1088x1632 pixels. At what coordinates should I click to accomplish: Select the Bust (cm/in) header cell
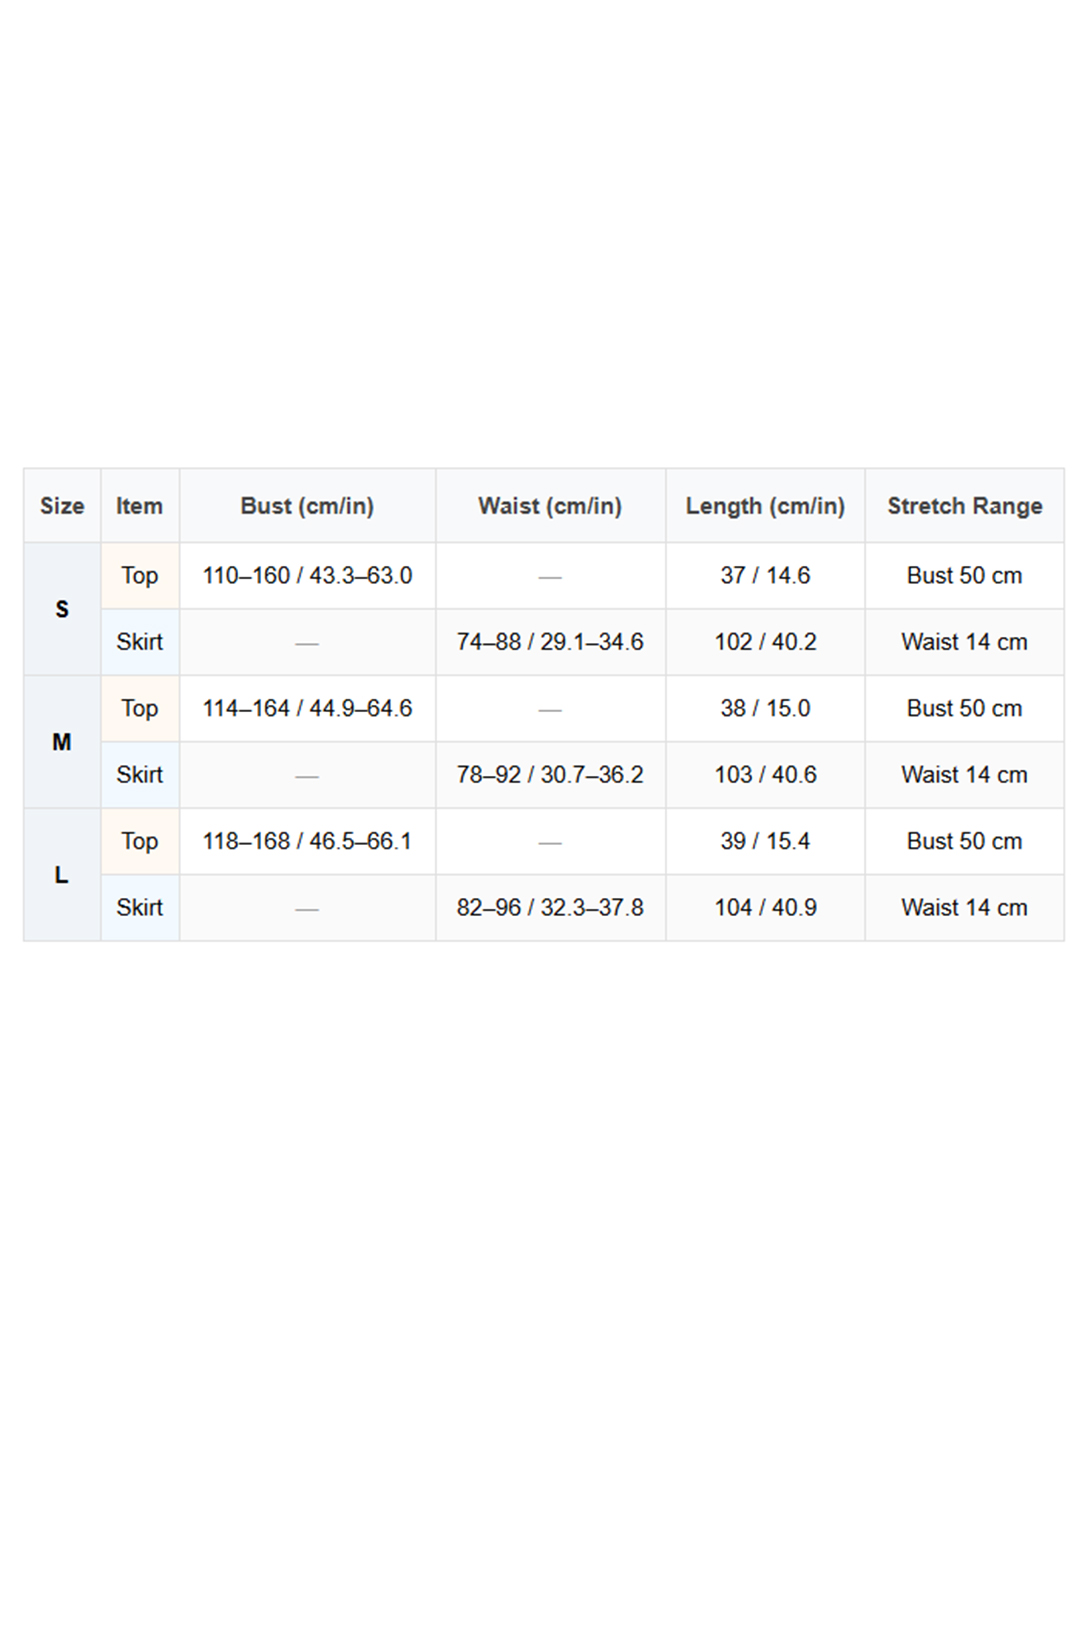coord(307,506)
